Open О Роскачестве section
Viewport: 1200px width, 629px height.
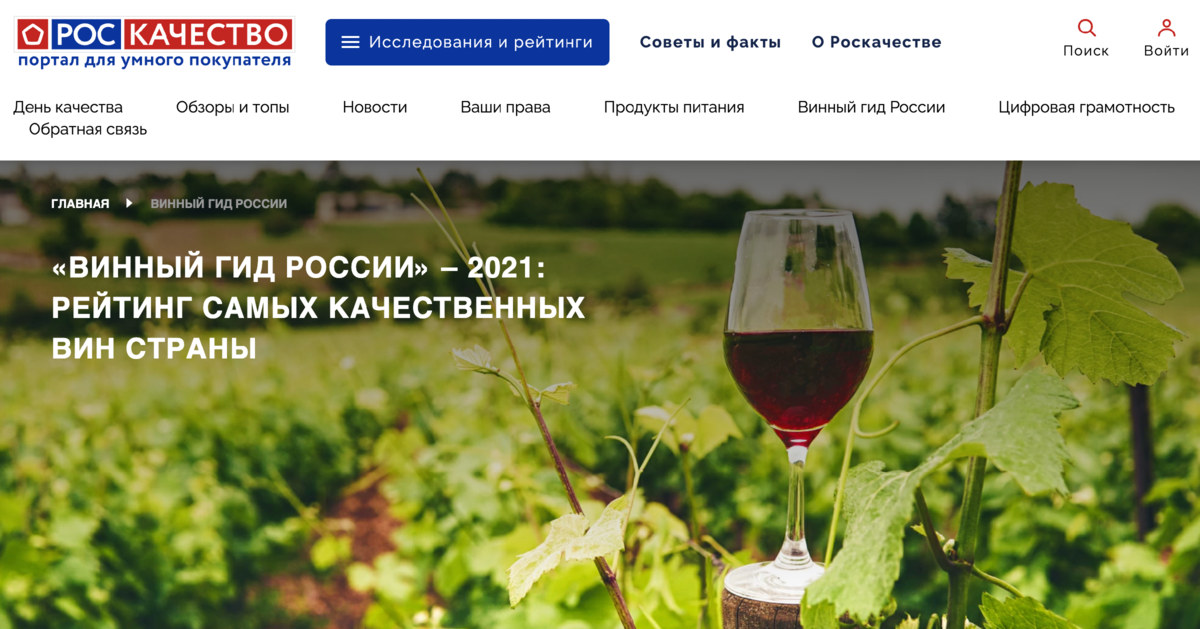[x=876, y=42]
